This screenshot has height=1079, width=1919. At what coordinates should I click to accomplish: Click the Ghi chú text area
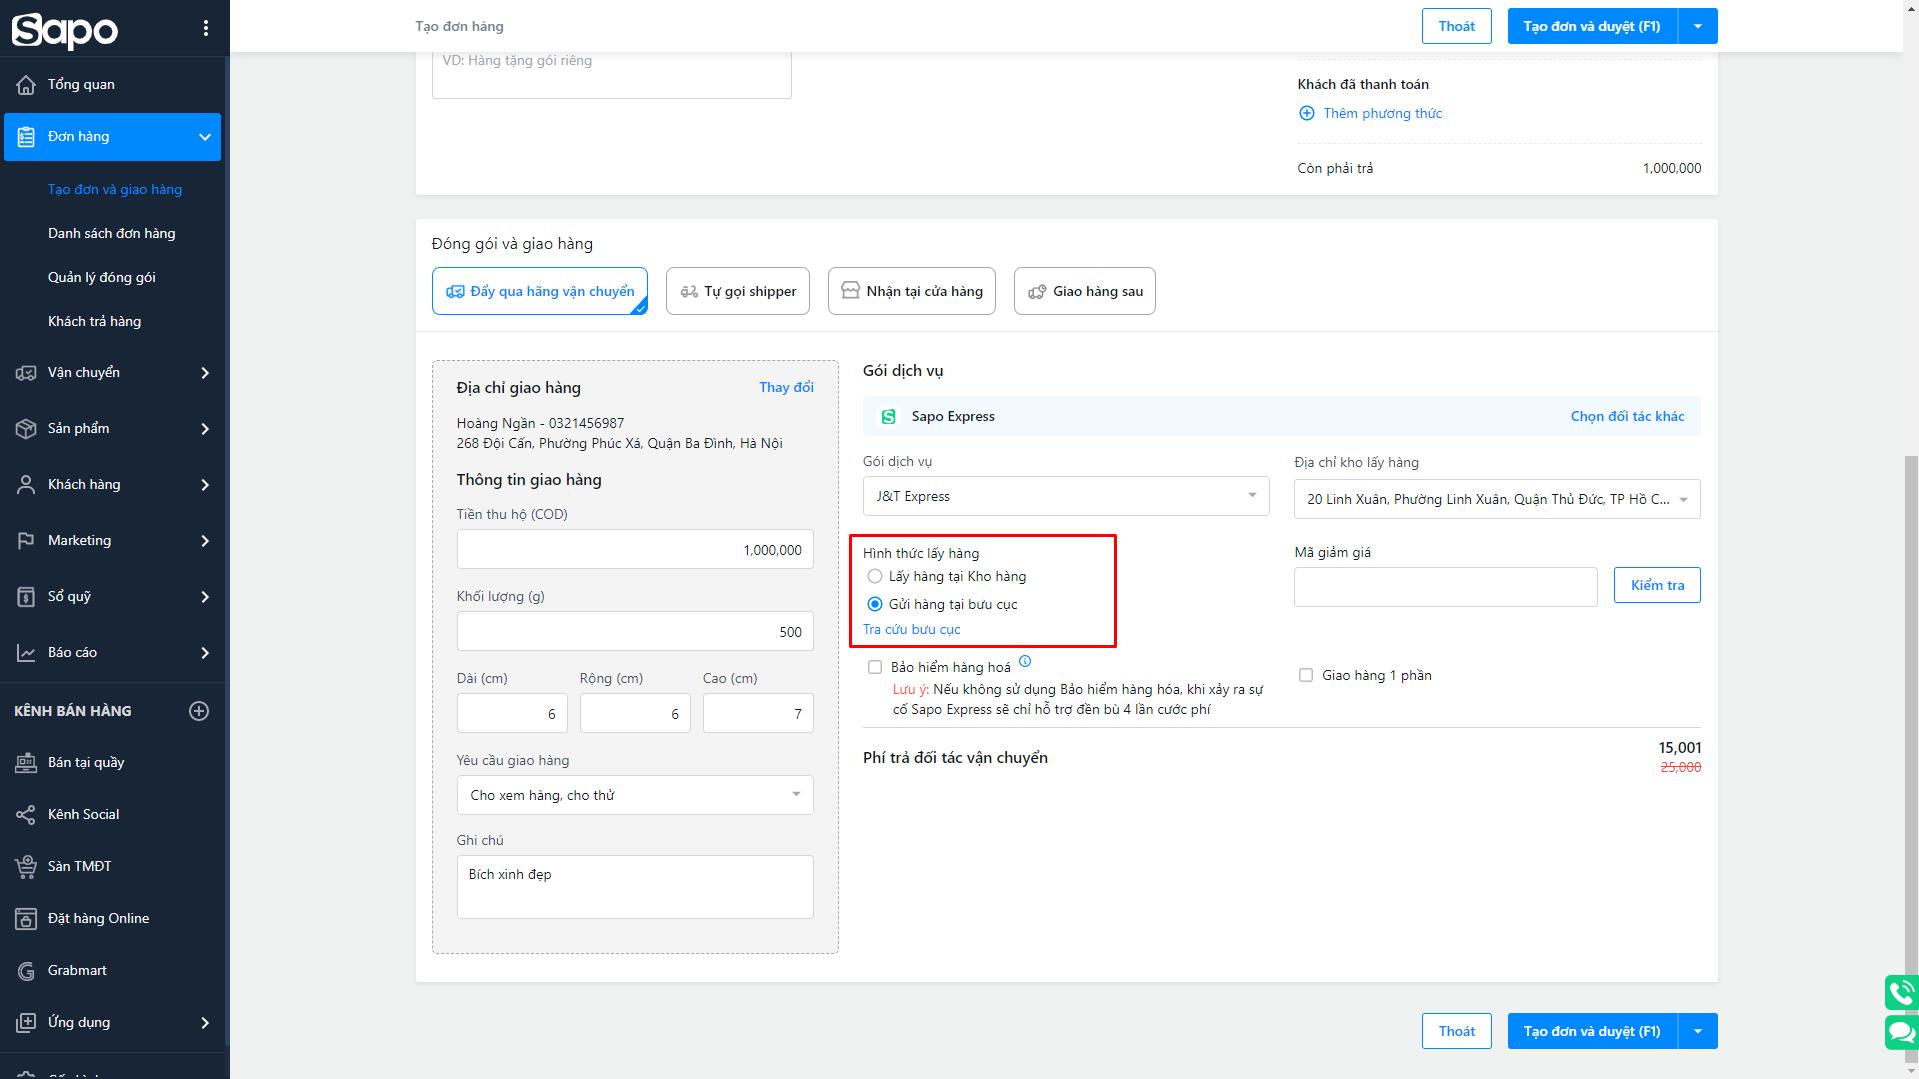(635, 887)
